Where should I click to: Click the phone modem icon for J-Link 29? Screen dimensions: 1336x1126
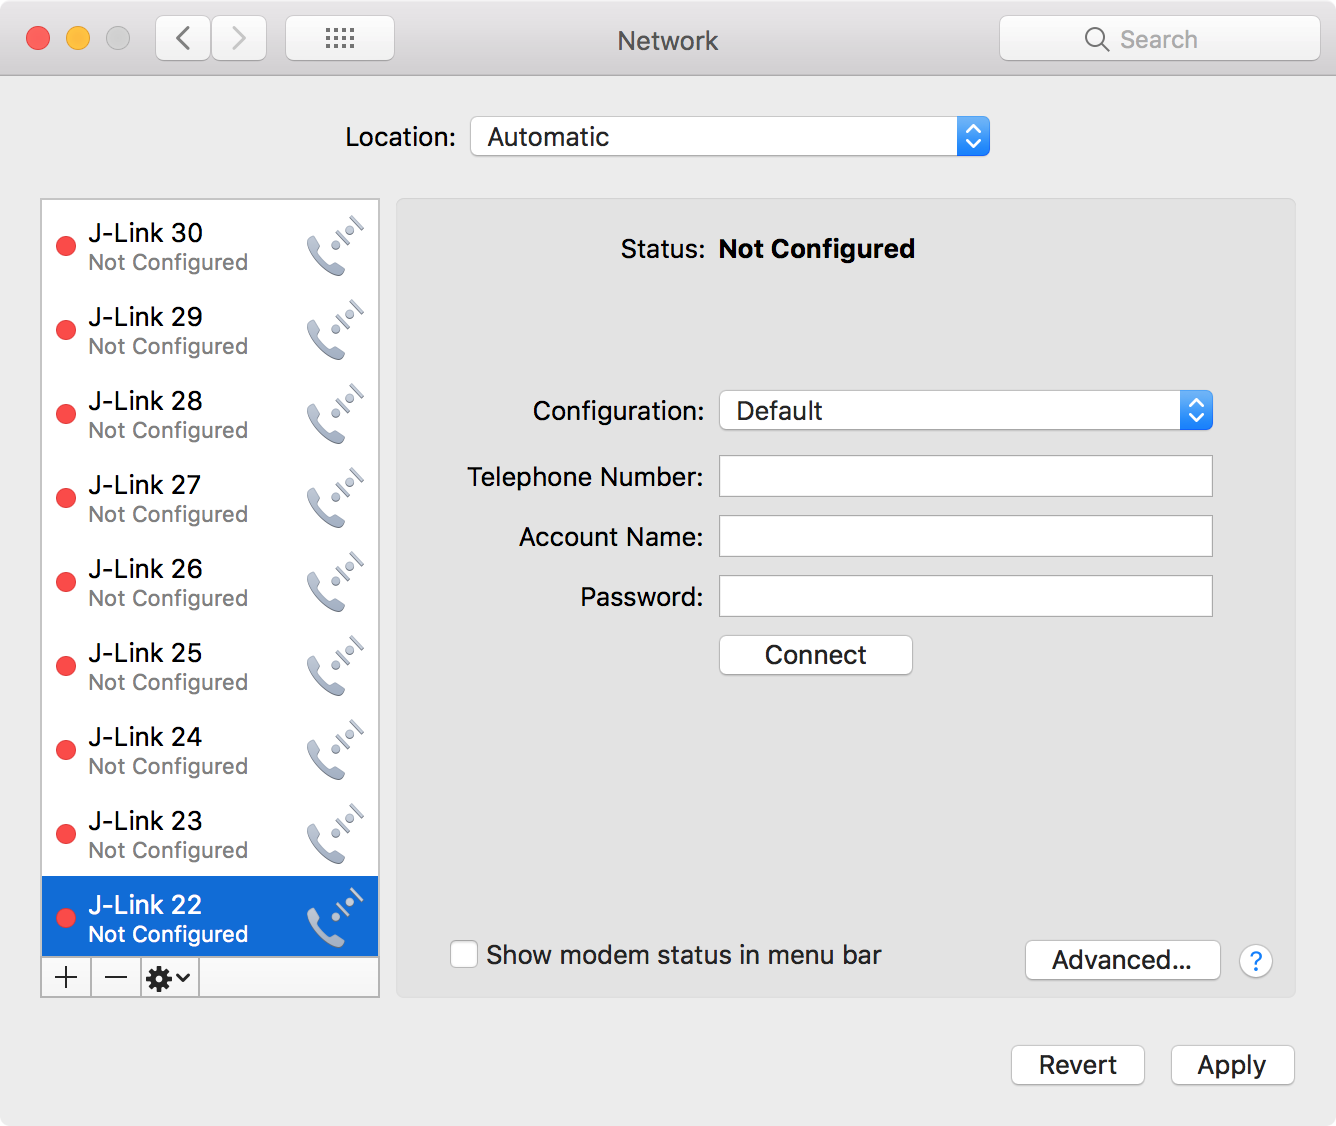335,330
